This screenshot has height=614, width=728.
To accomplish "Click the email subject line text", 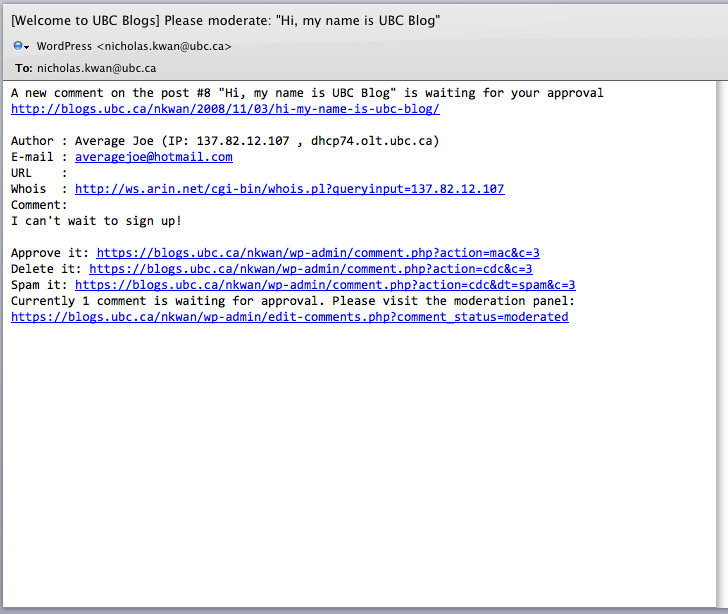I will click(x=226, y=21).
